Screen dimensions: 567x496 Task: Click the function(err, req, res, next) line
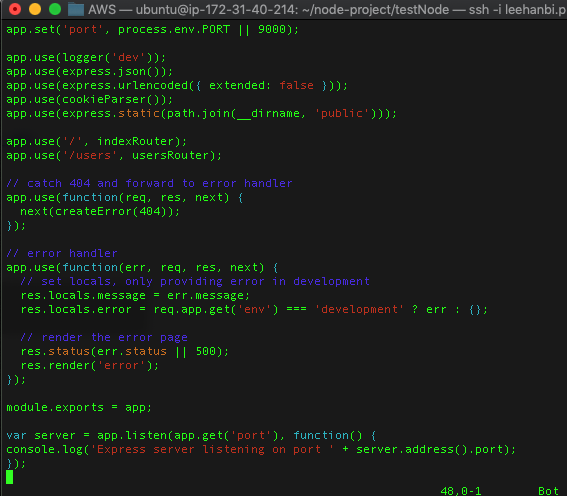pyautogui.click(x=142, y=268)
